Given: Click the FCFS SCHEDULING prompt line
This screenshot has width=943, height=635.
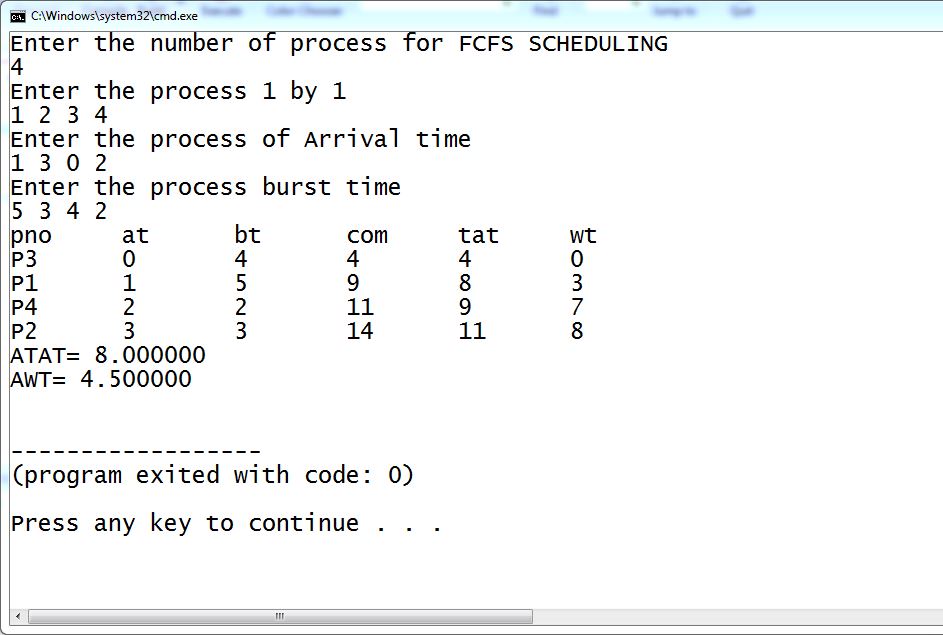Looking at the screenshot, I should coord(339,43).
